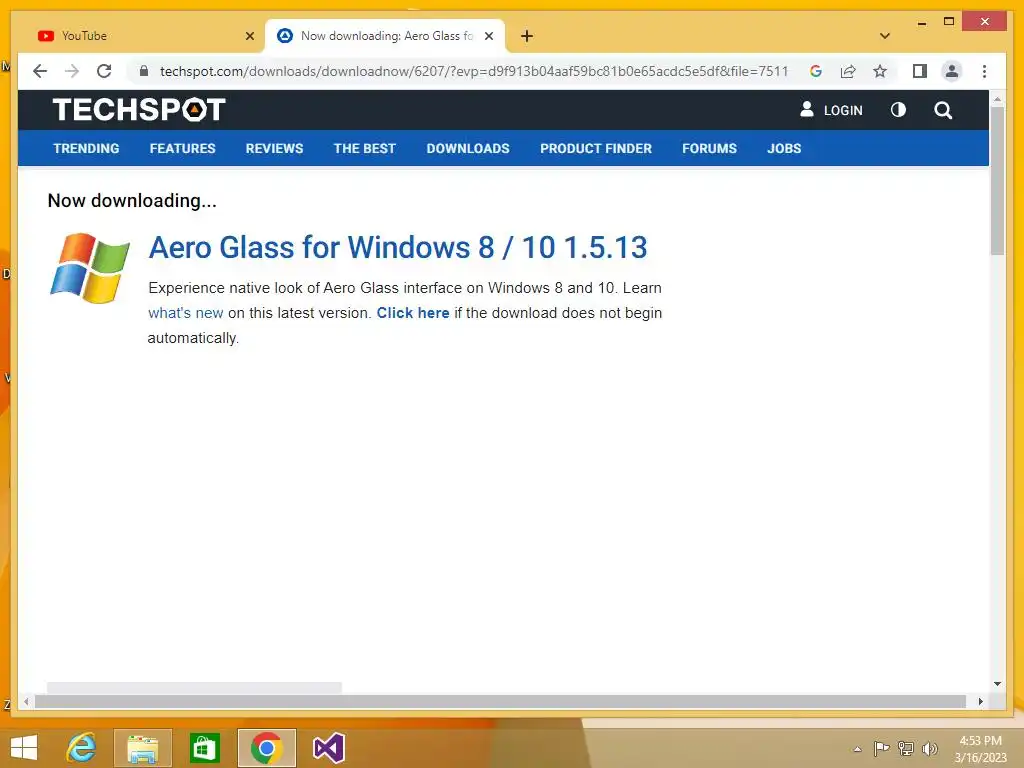Open the volume speaker icon
The width and height of the screenshot is (1024, 768).
point(929,748)
